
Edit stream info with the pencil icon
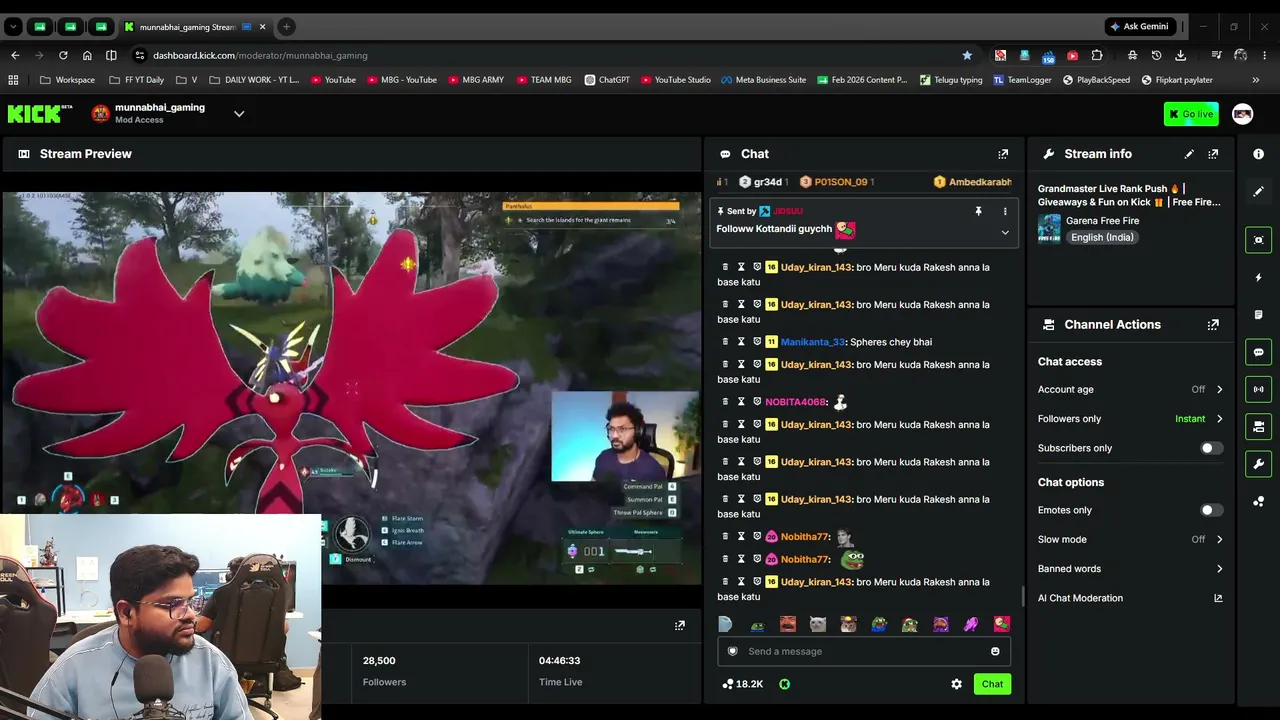click(x=1189, y=154)
